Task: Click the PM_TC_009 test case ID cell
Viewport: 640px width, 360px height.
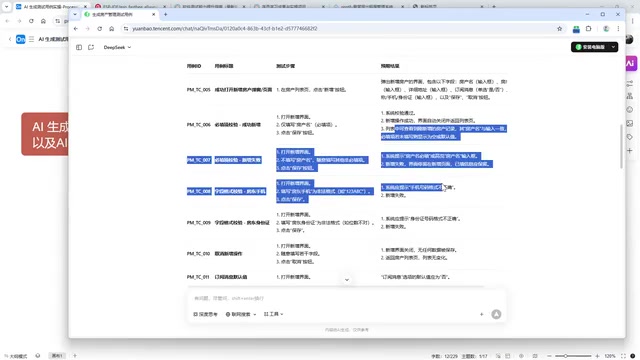Action: [x=198, y=222]
